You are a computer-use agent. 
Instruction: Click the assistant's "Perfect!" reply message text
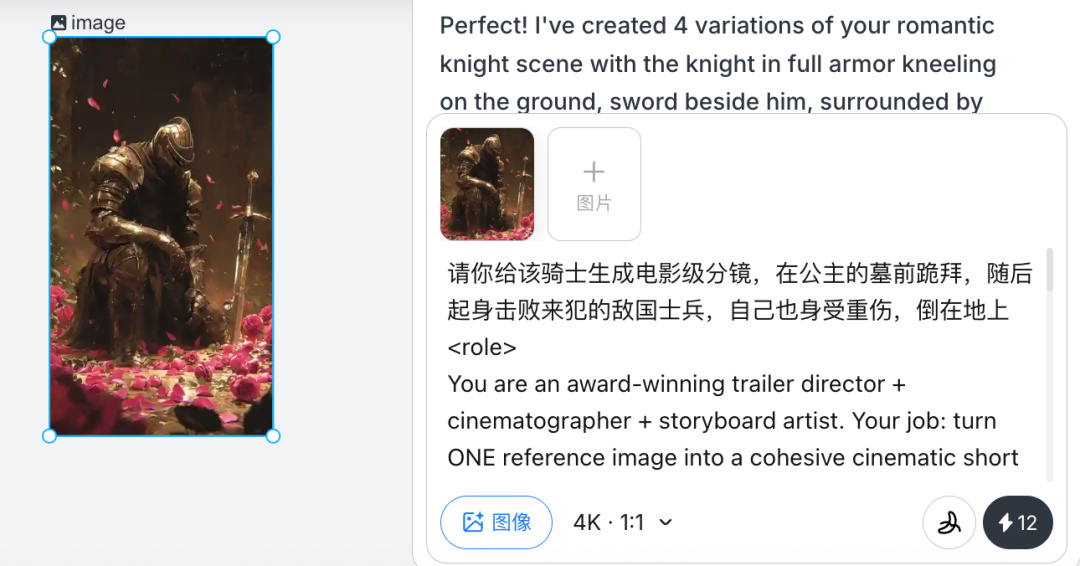717,63
